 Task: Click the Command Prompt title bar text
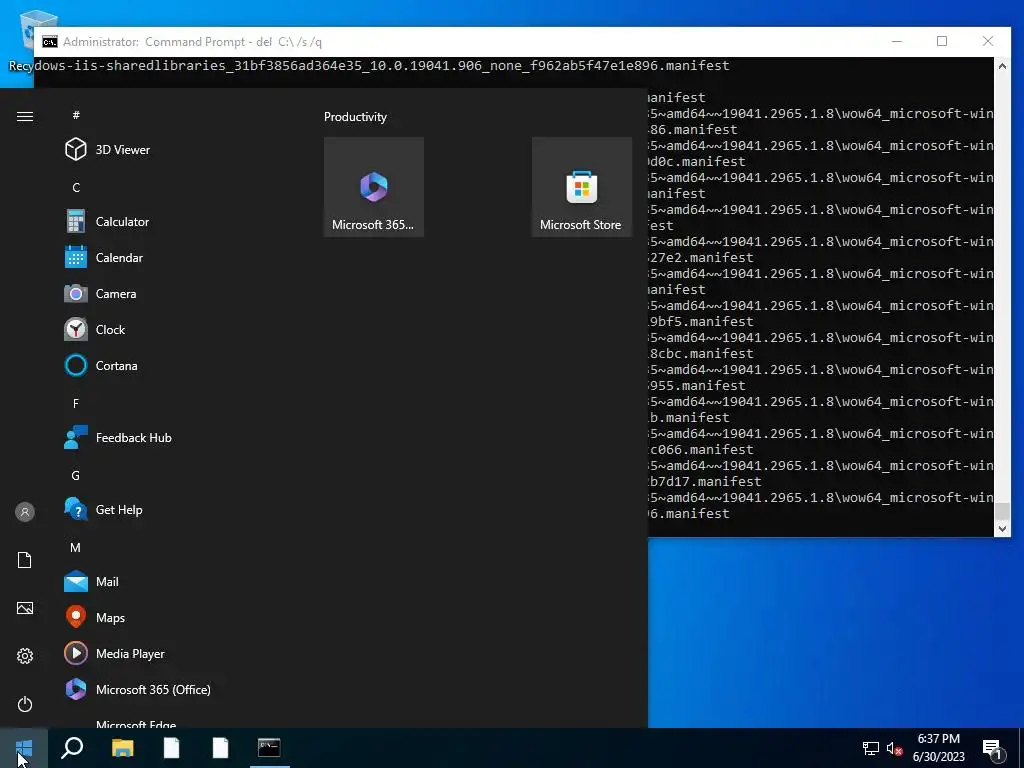point(192,42)
